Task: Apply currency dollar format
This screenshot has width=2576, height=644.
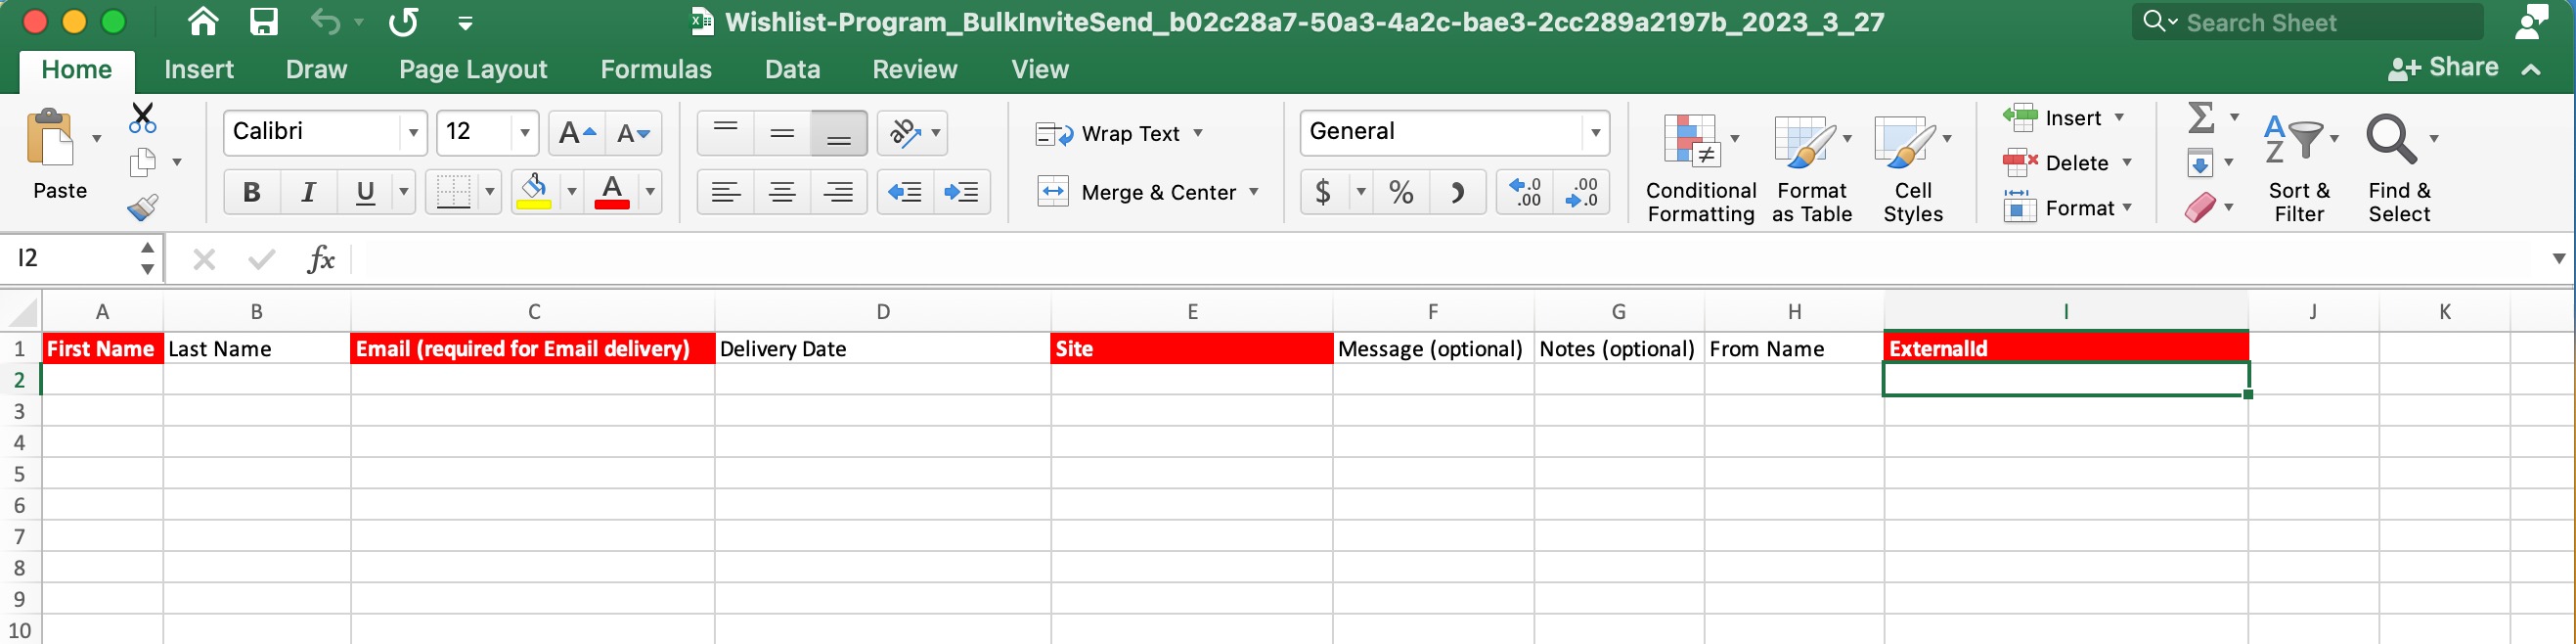Action: point(1323,192)
